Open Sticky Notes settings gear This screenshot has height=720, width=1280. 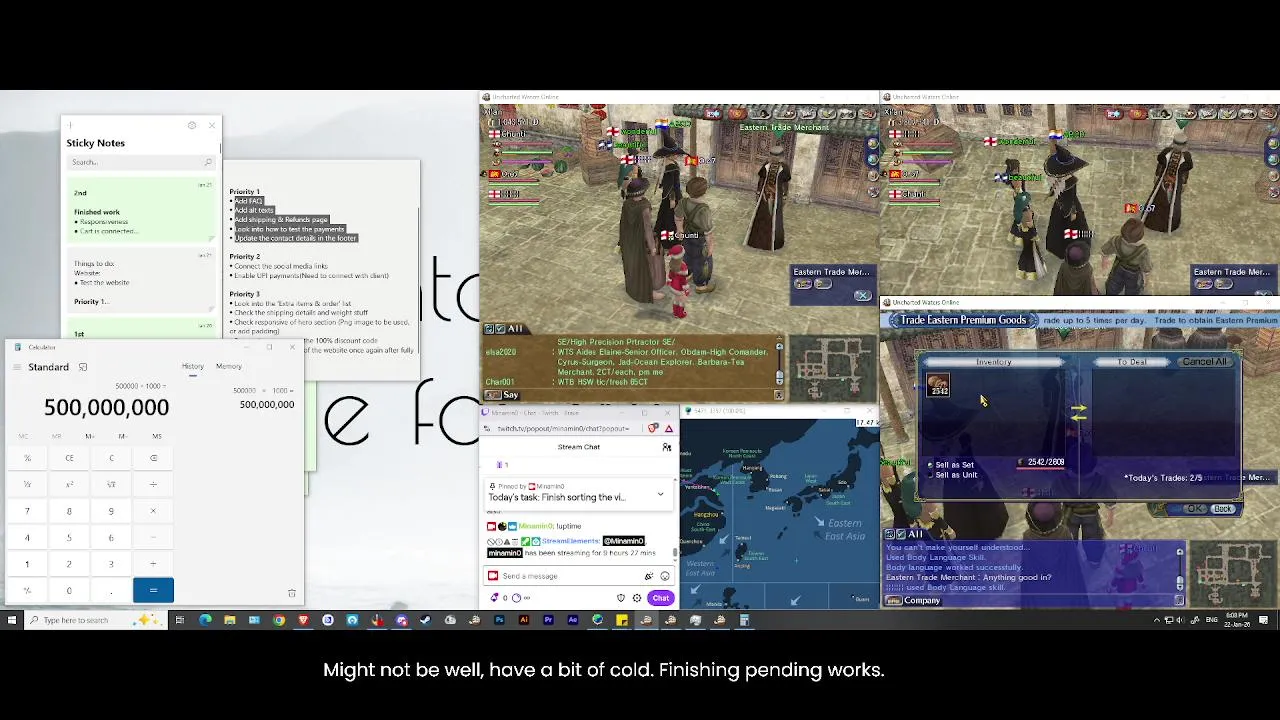point(192,125)
